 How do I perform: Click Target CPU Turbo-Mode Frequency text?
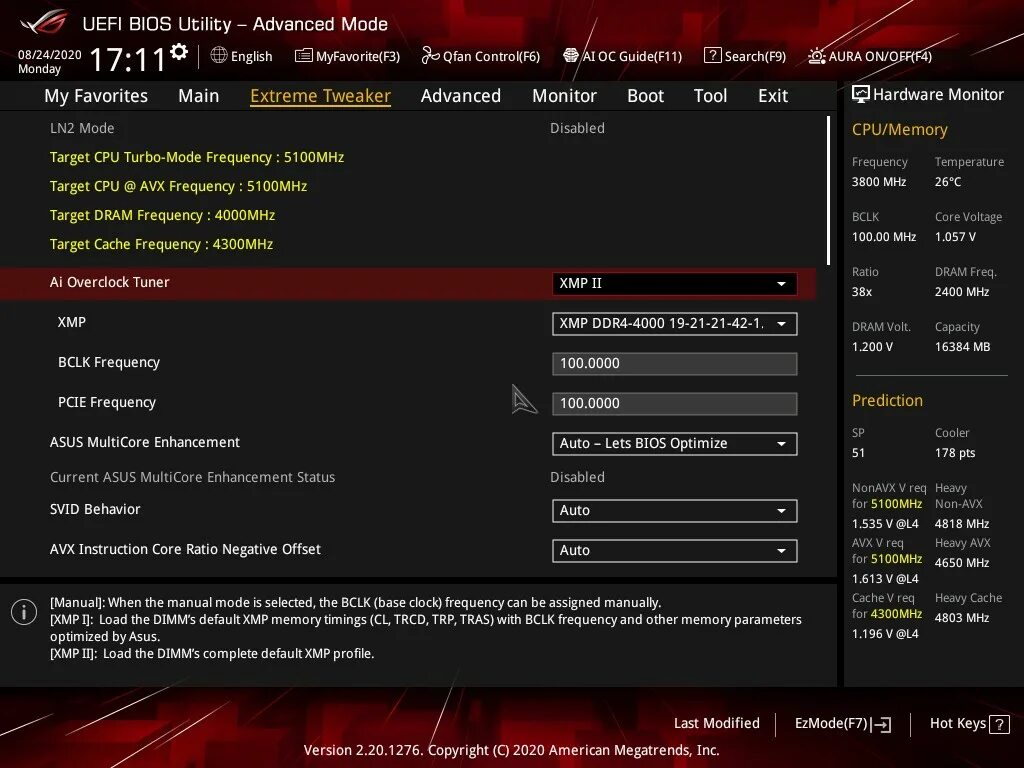pos(197,157)
